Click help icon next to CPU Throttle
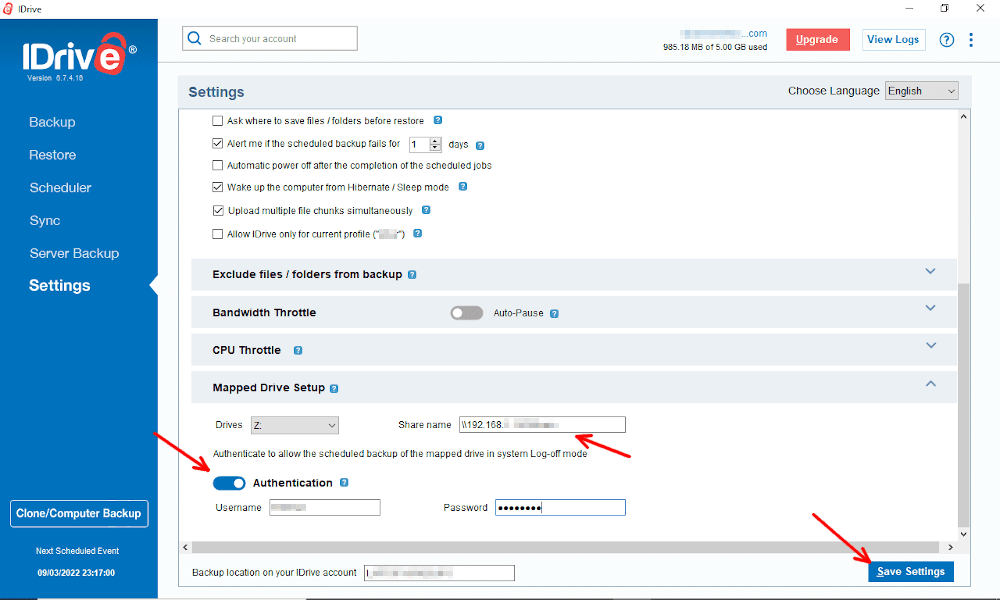Image resolution: width=1000 pixels, height=600 pixels. coord(298,351)
